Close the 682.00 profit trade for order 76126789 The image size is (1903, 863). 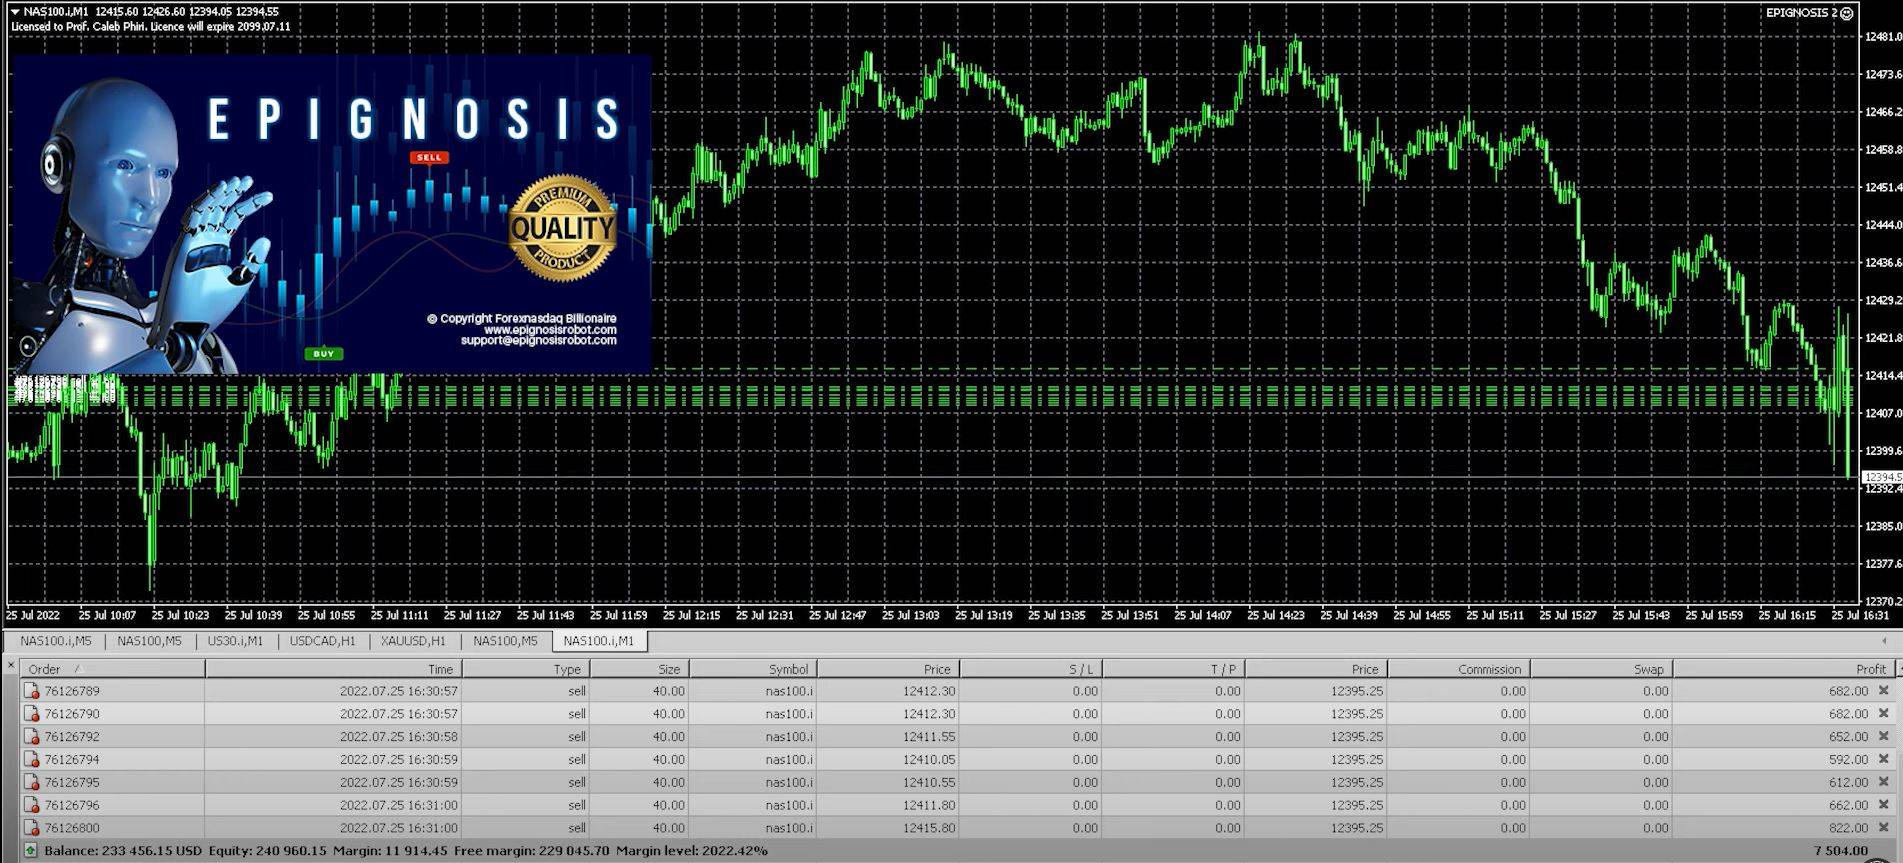click(1883, 691)
